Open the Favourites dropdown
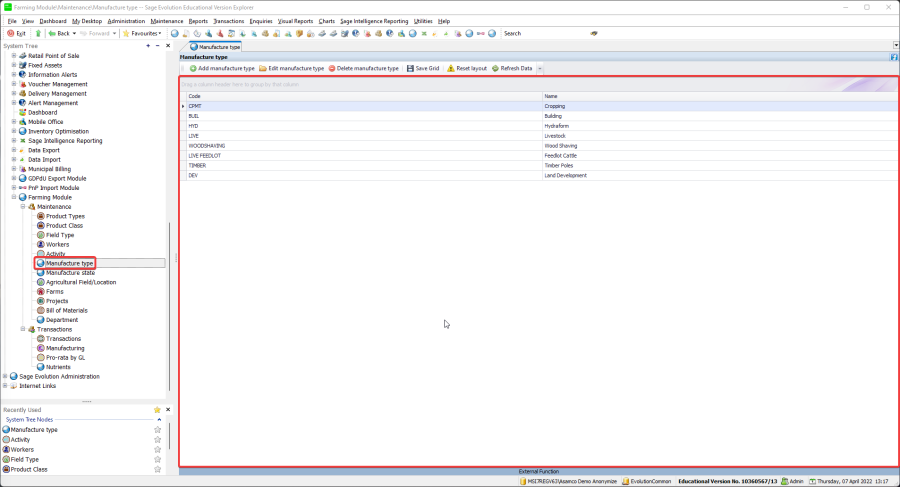This screenshot has width=900, height=487. point(144,33)
